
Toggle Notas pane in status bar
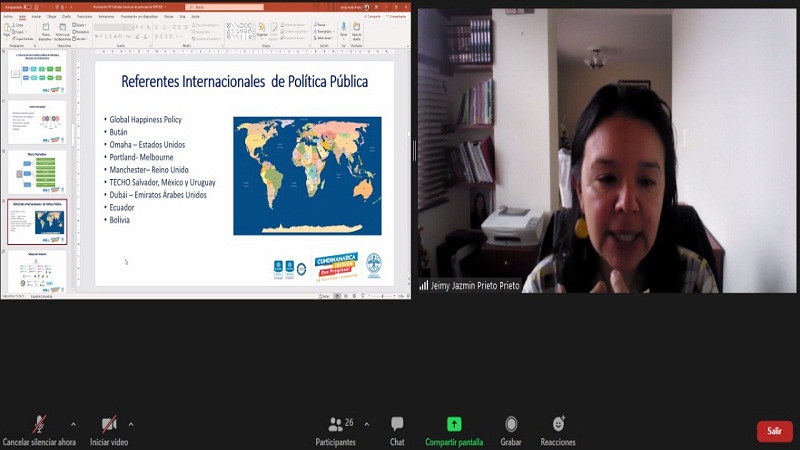323,296
